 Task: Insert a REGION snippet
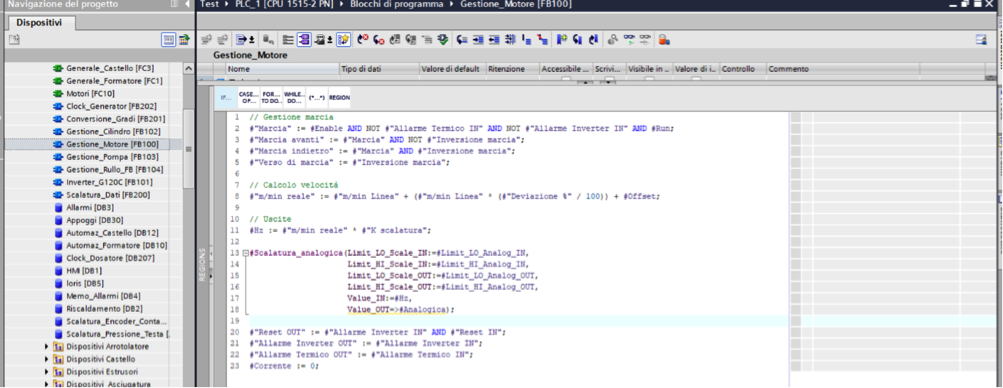[x=339, y=97]
